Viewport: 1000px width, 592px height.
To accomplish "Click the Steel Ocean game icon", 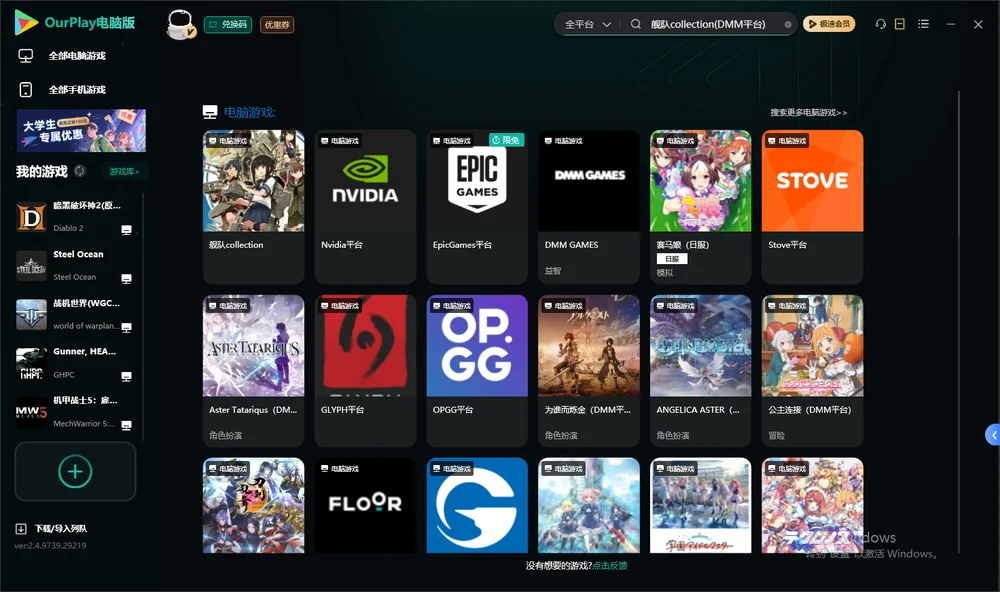I will 31,266.
